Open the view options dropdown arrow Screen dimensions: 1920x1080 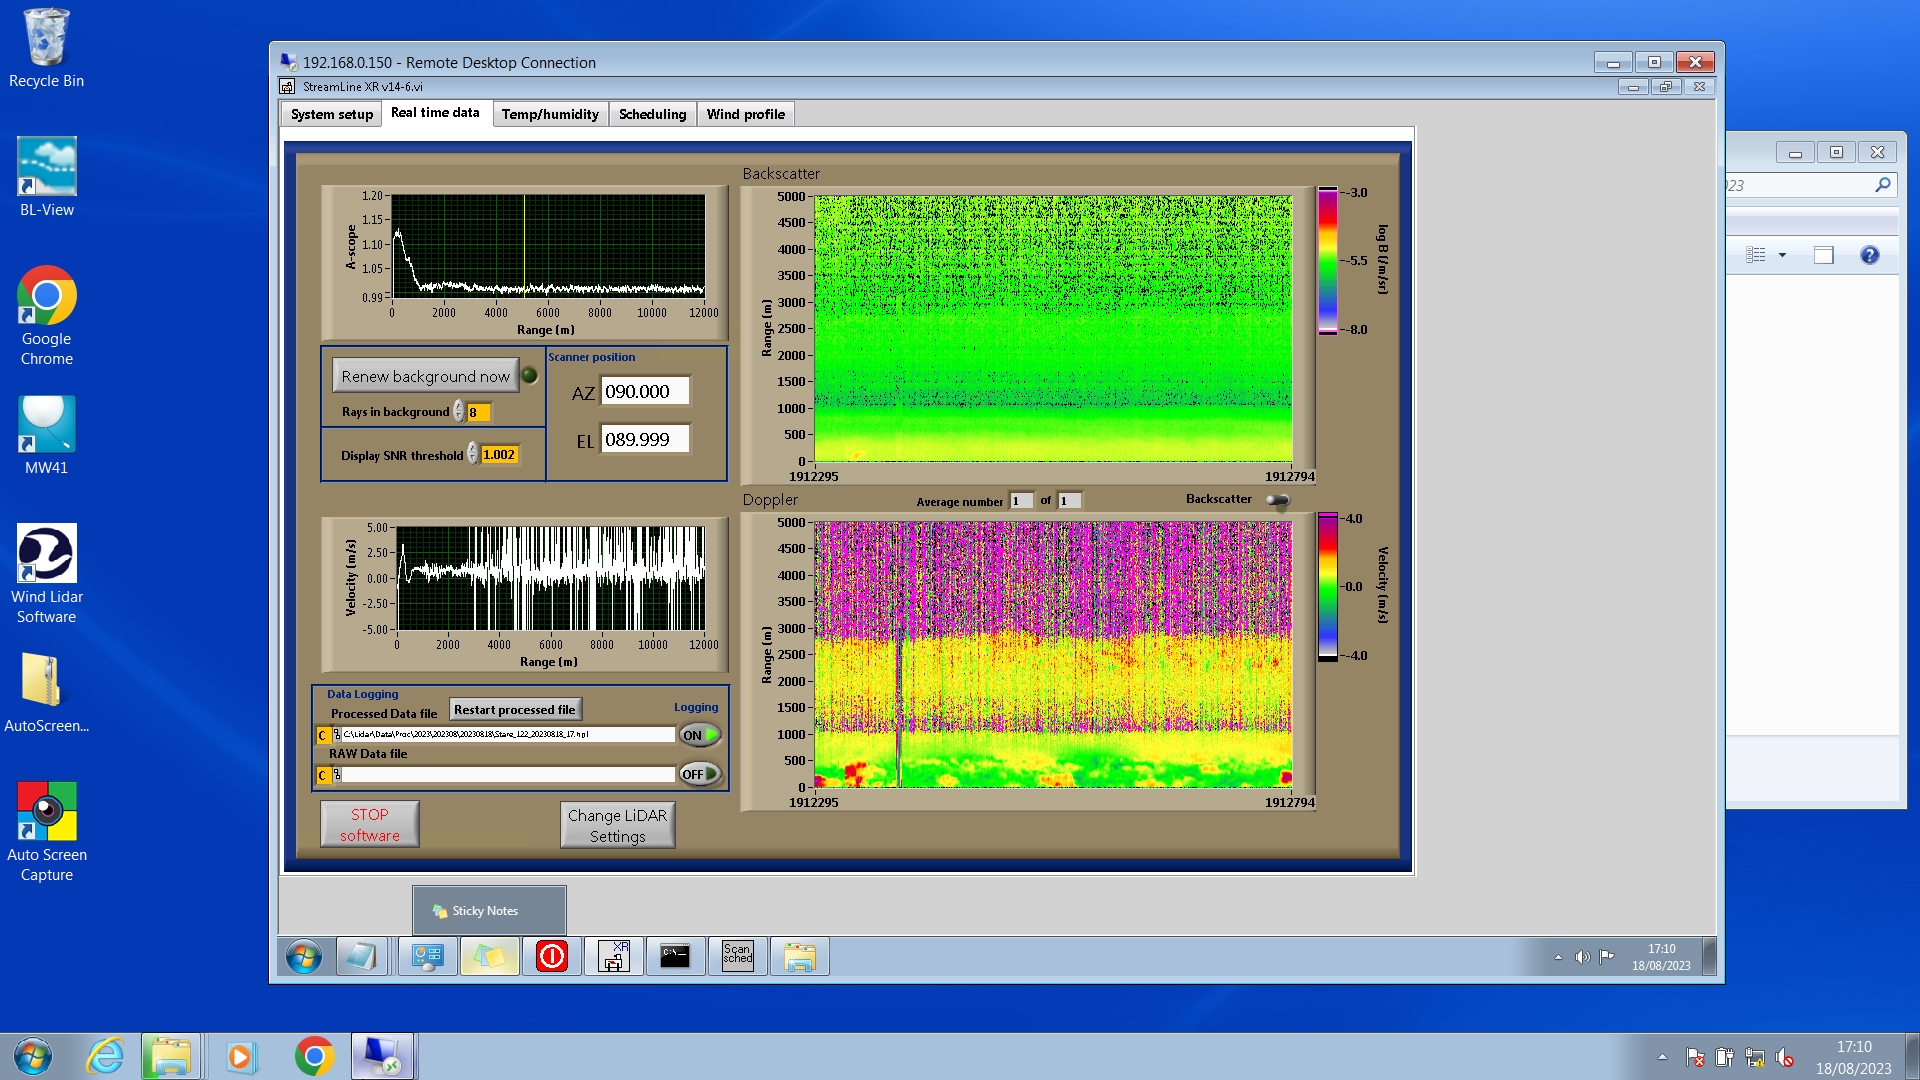(x=1782, y=255)
